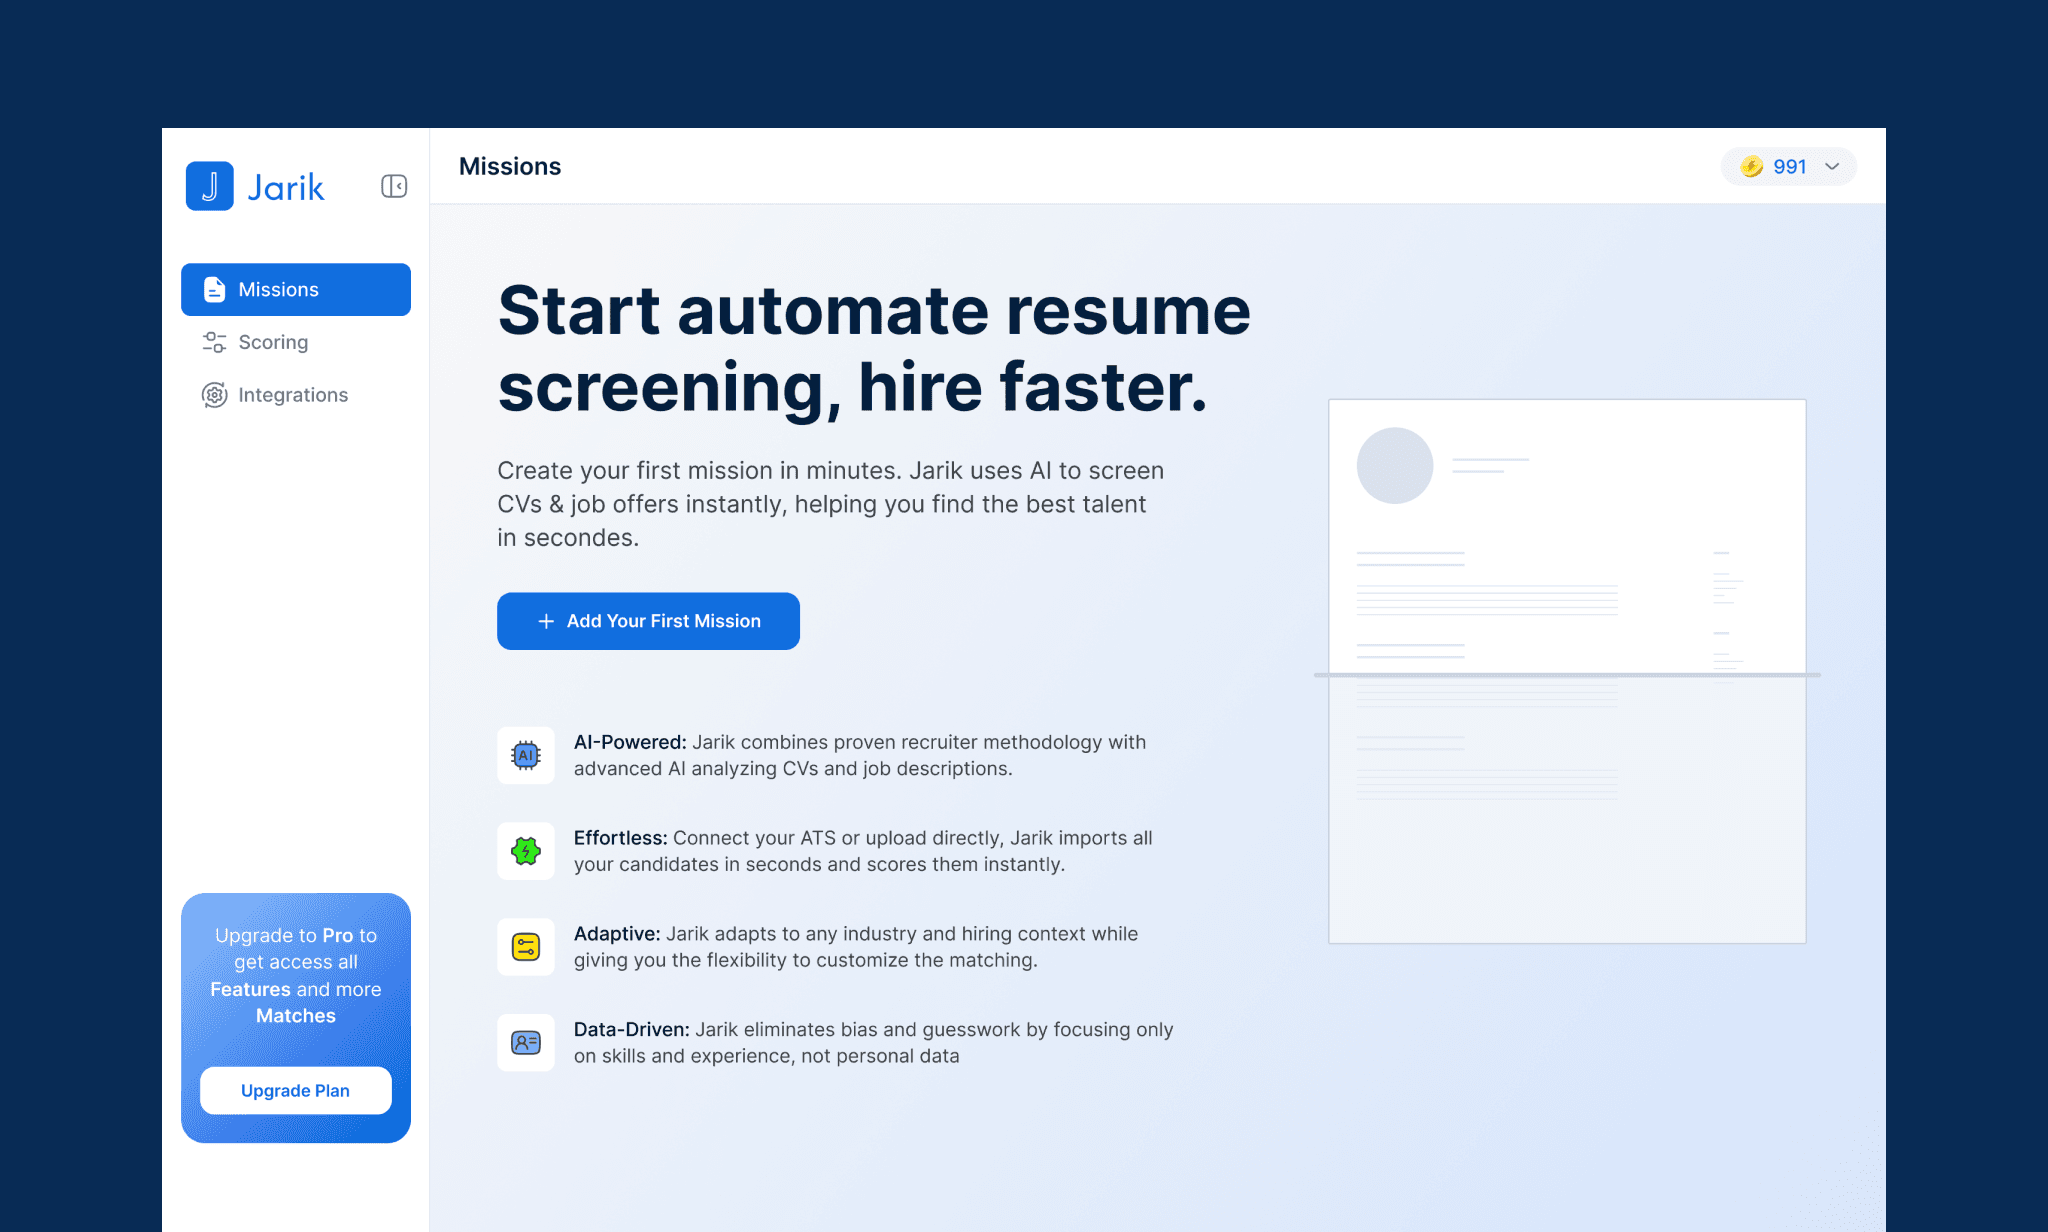Click the Scoring sliders icon

(x=214, y=342)
